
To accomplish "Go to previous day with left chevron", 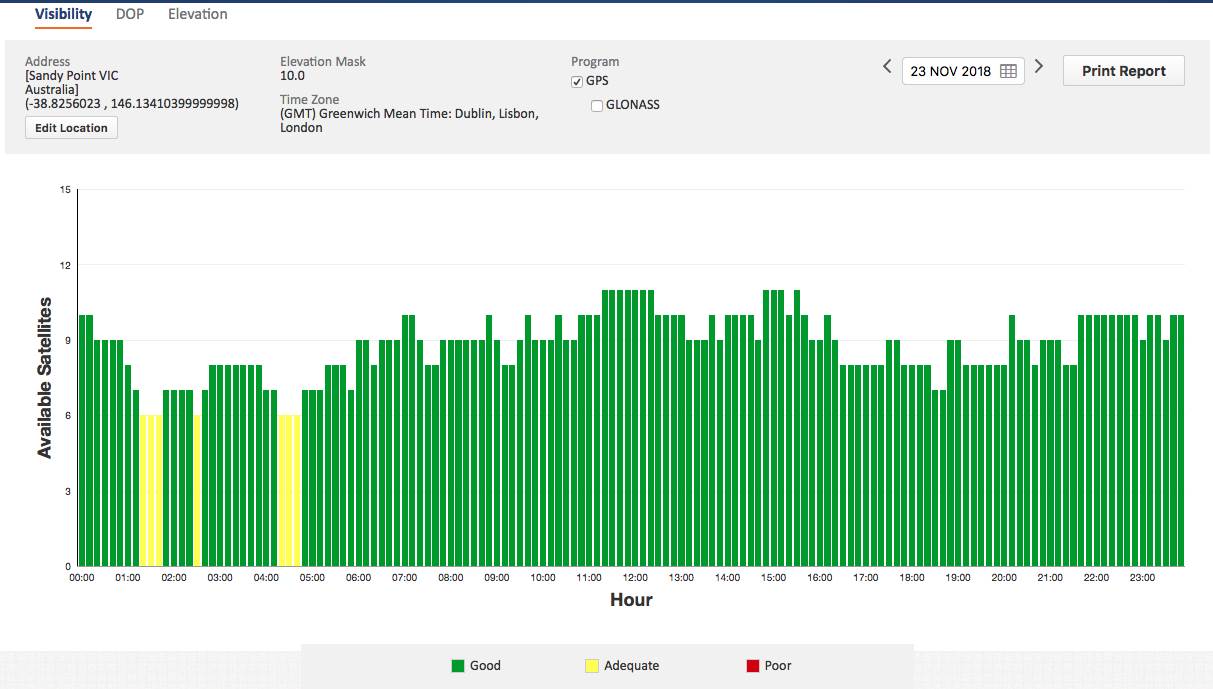I will (x=887, y=67).
